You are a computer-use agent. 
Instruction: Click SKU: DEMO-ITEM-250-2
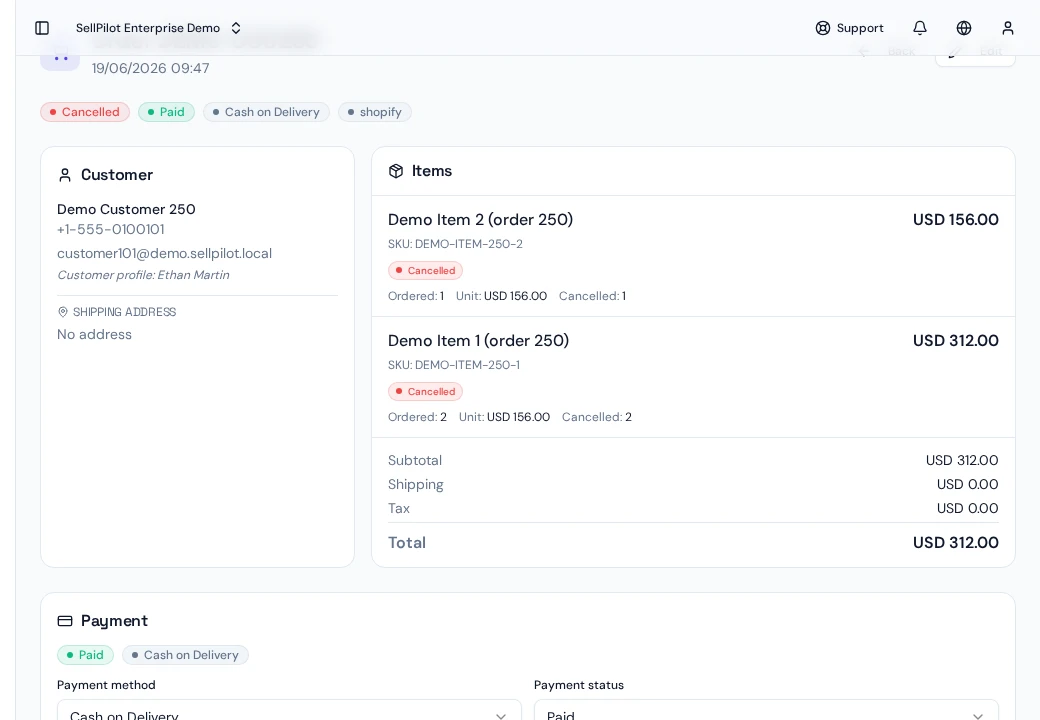455,244
